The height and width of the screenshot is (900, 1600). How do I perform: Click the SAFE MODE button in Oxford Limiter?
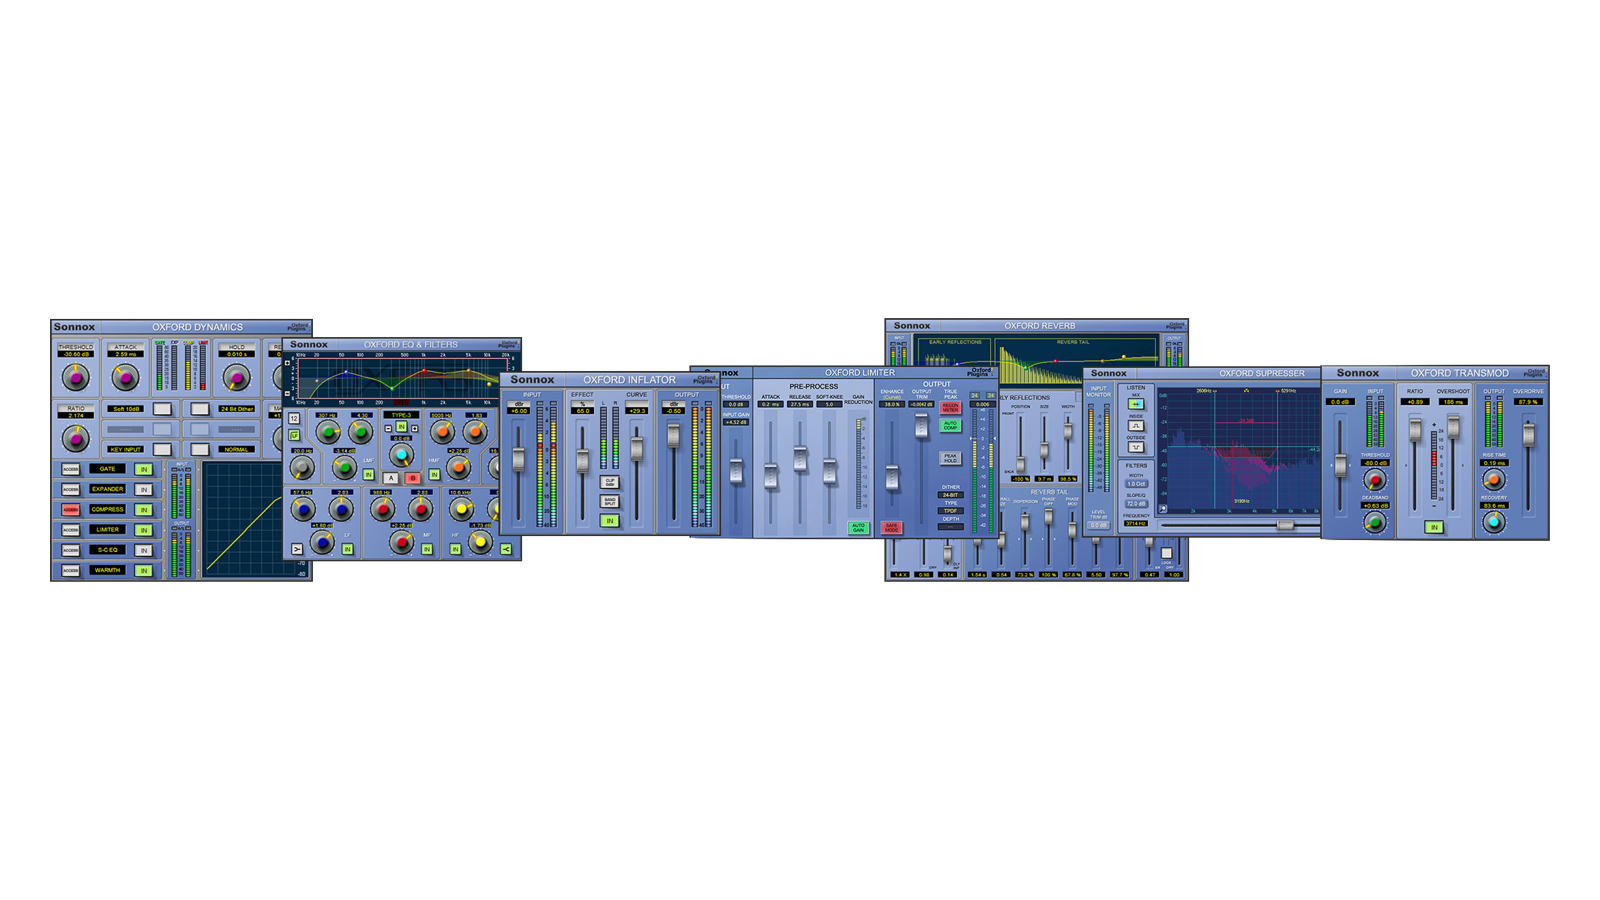[891, 528]
